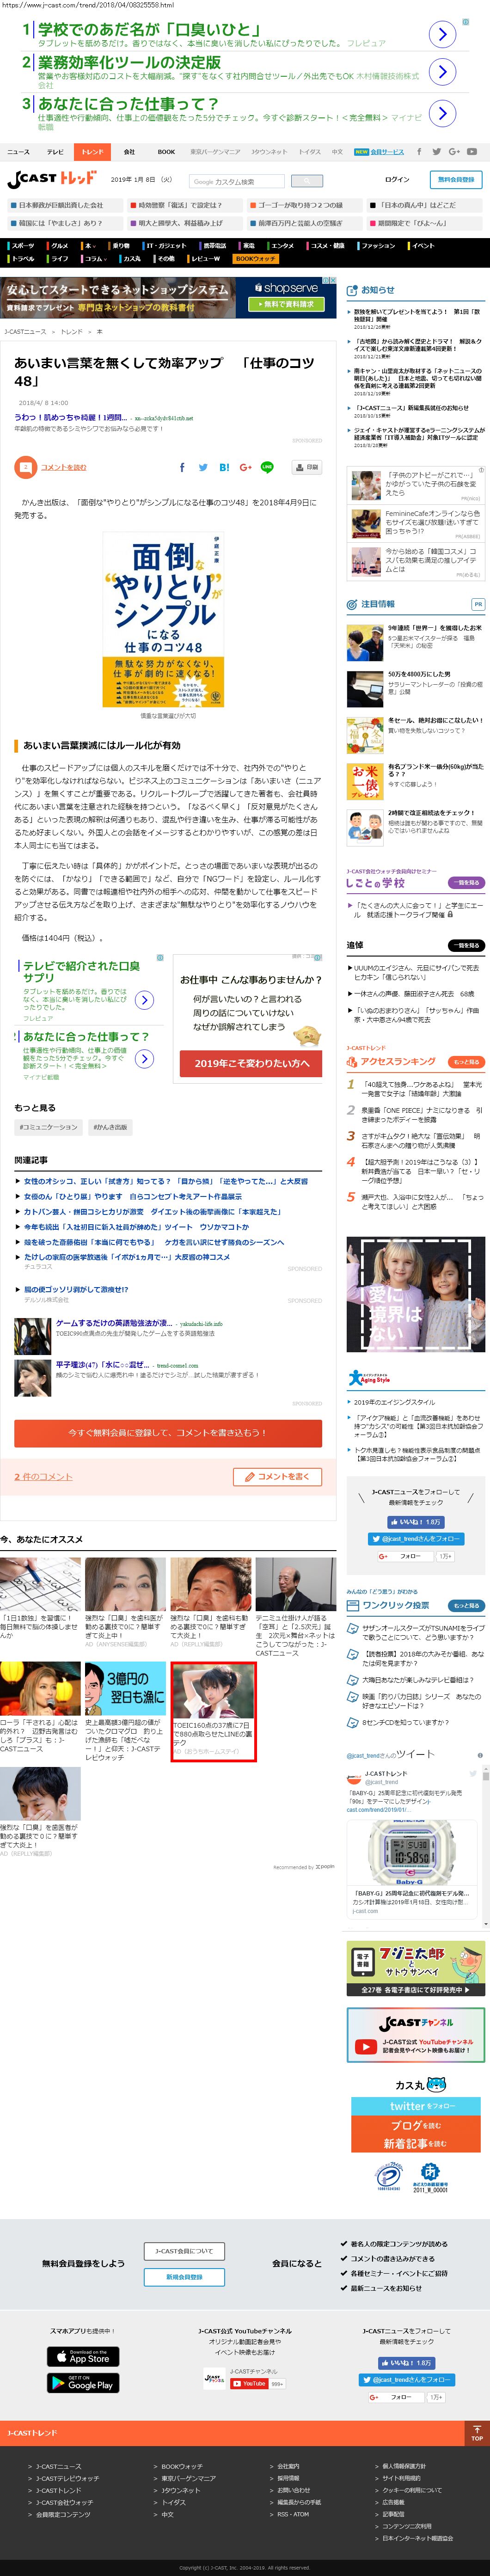Open the BOOKウォッチ category menu item

[x=256, y=259]
